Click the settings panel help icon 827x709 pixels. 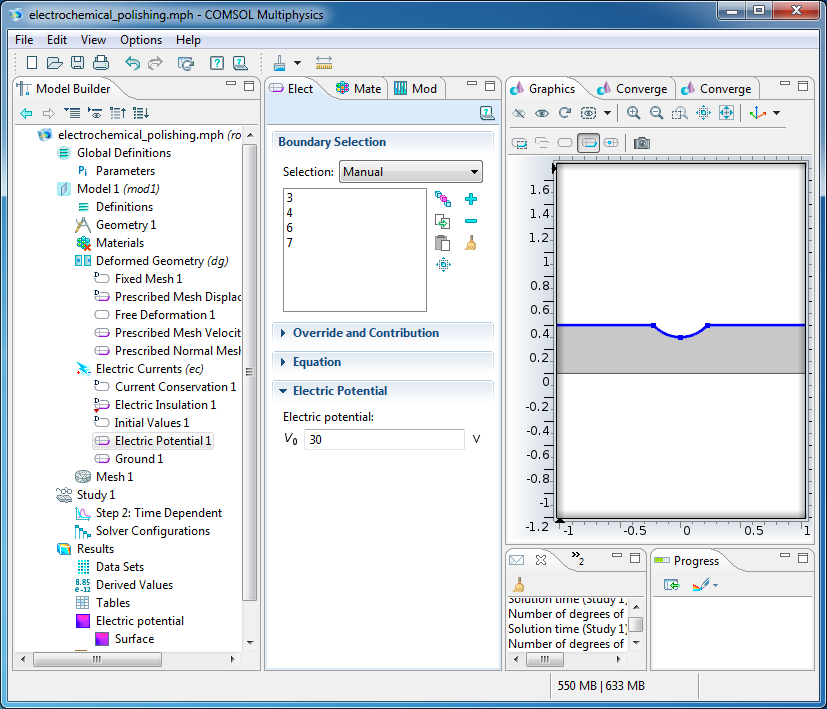click(487, 113)
